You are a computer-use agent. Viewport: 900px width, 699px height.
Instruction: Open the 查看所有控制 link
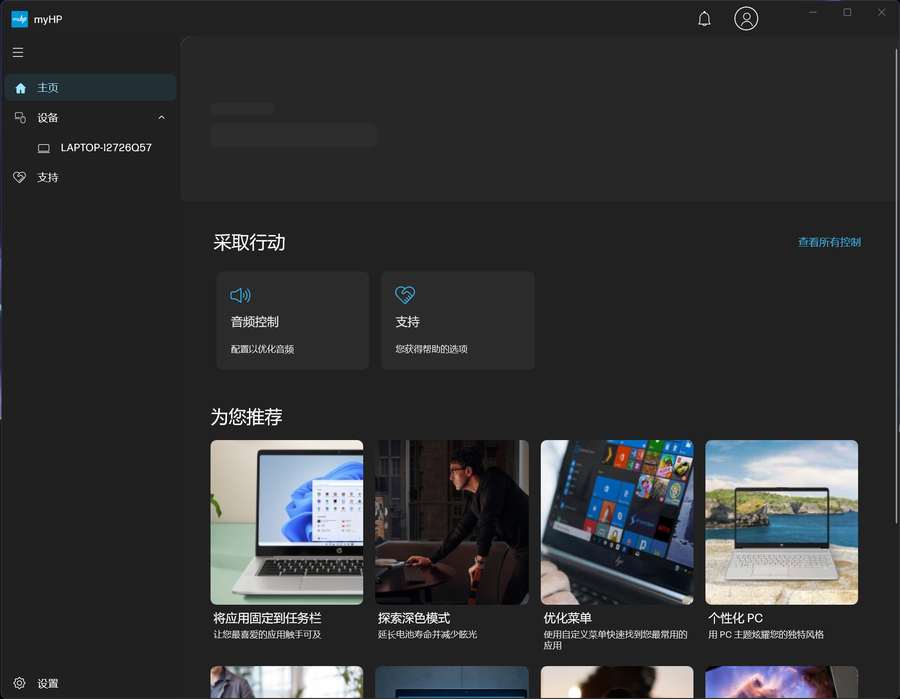(828, 242)
